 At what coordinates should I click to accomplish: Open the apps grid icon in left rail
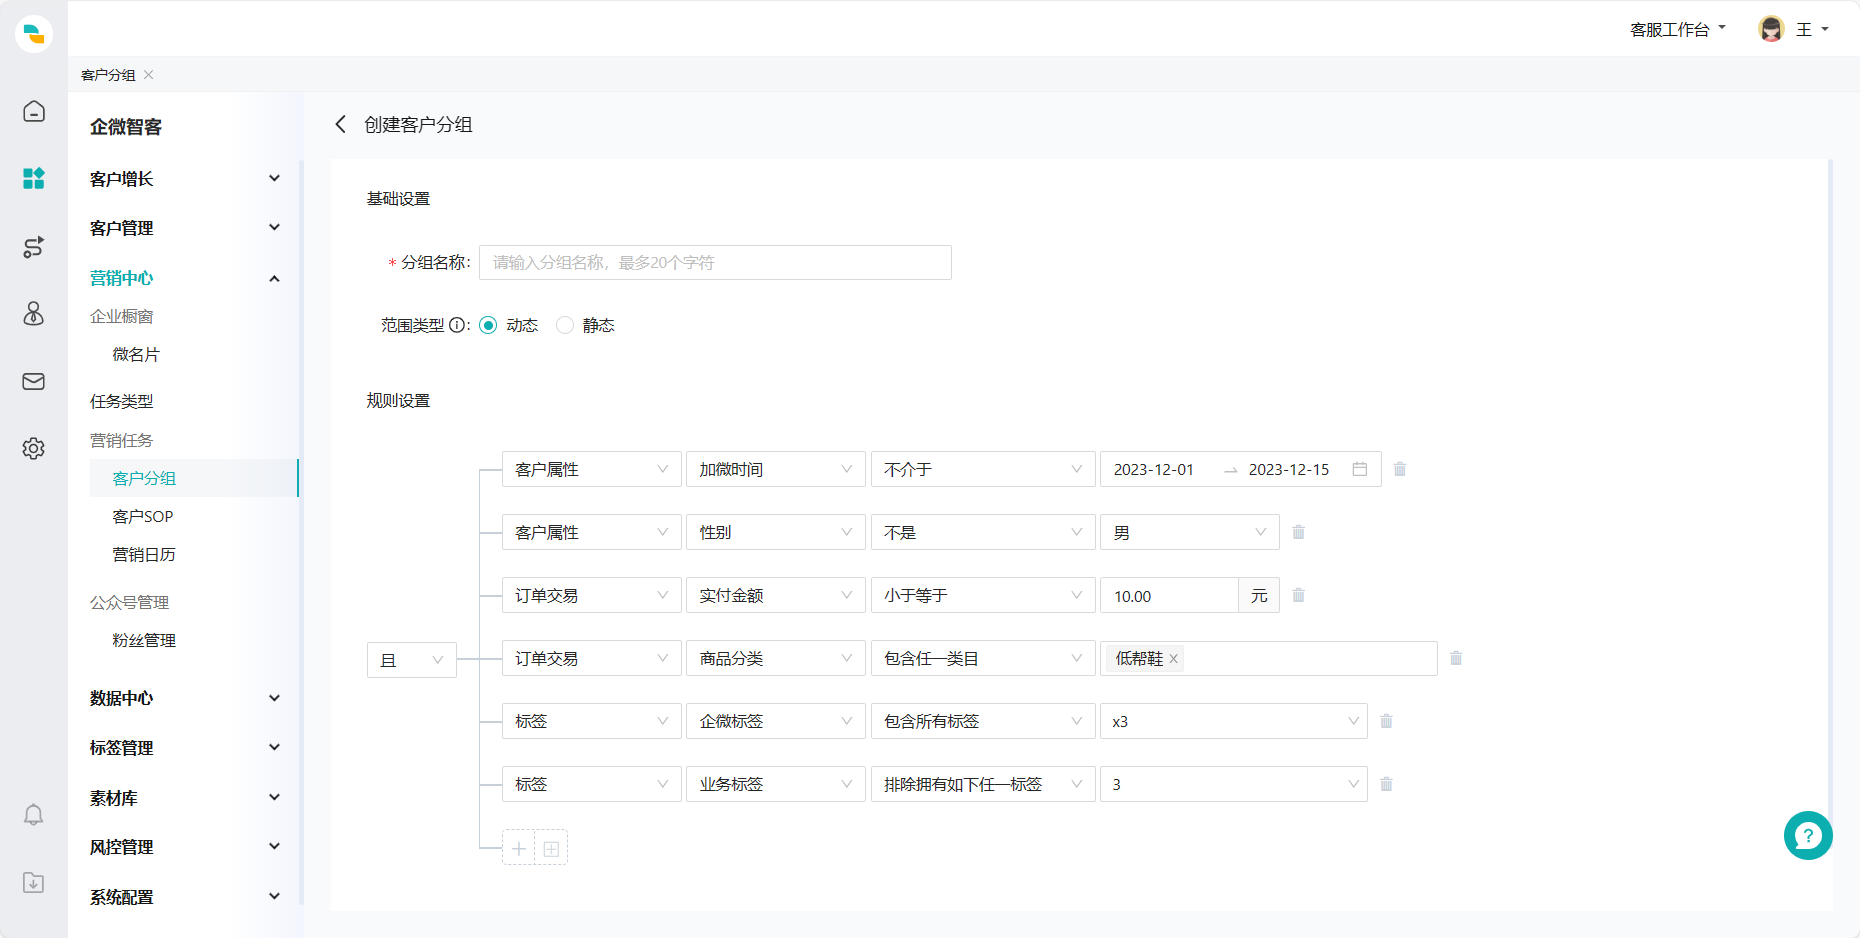tap(34, 178)
